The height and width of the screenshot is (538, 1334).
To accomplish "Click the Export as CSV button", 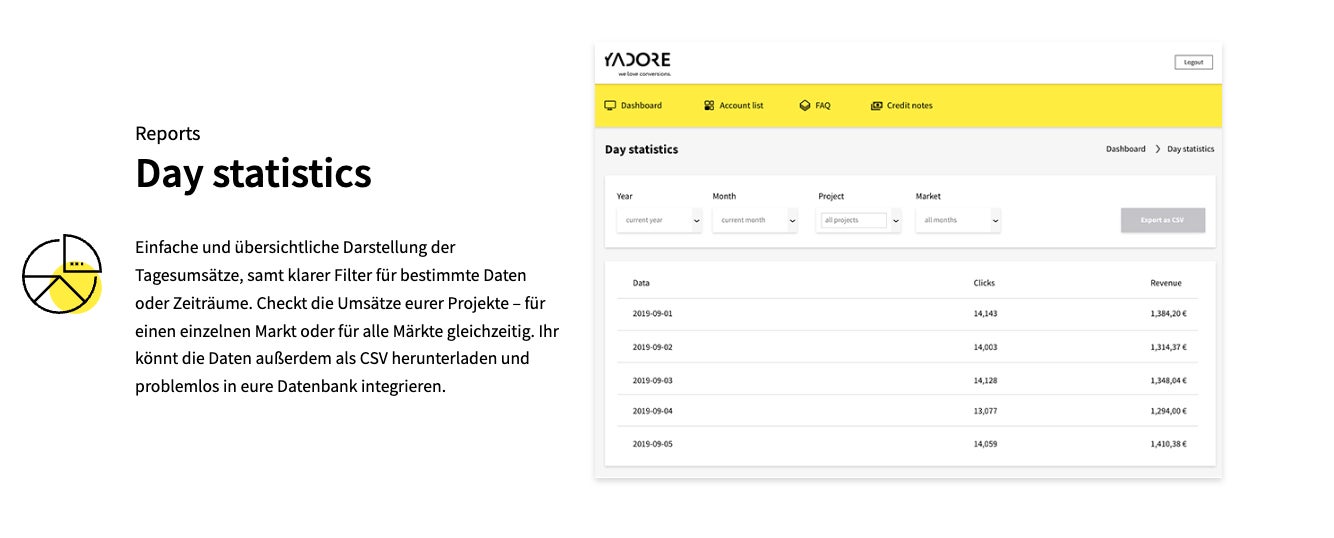I will (1163, 220).
